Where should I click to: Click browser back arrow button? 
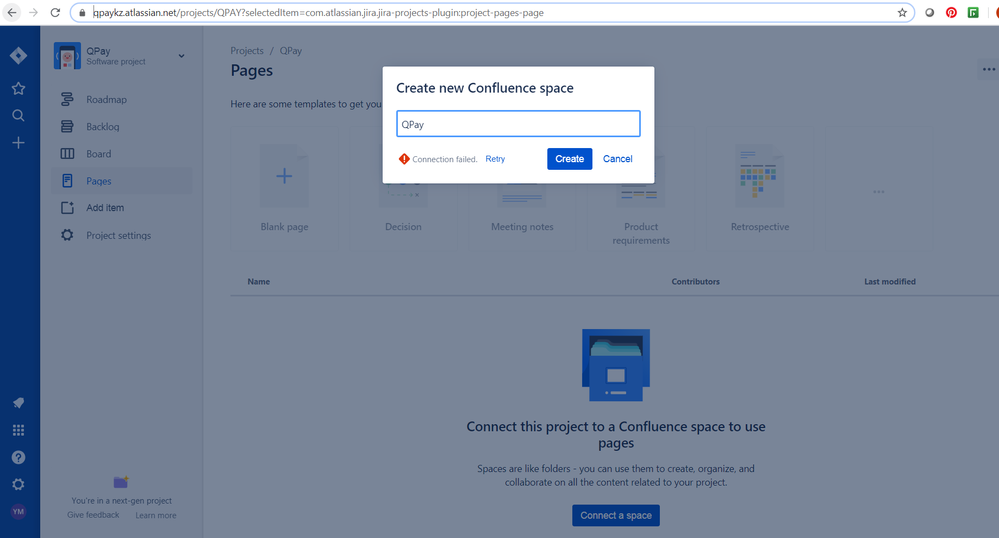(12, 13)
